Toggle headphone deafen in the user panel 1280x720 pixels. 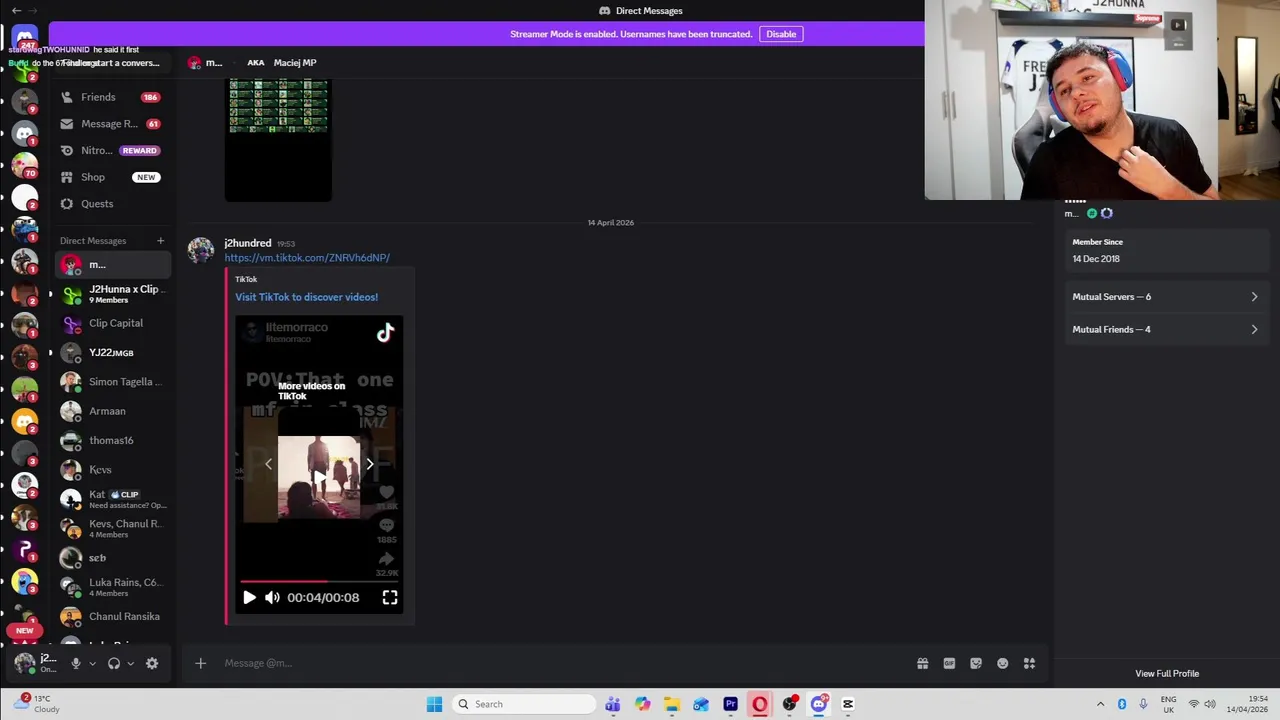click(x=114, y=663)
